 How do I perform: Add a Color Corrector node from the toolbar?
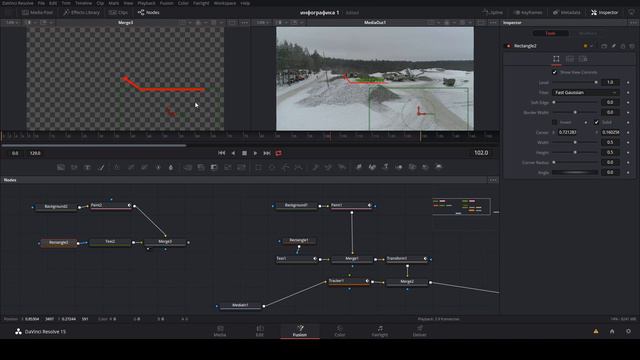117,167
